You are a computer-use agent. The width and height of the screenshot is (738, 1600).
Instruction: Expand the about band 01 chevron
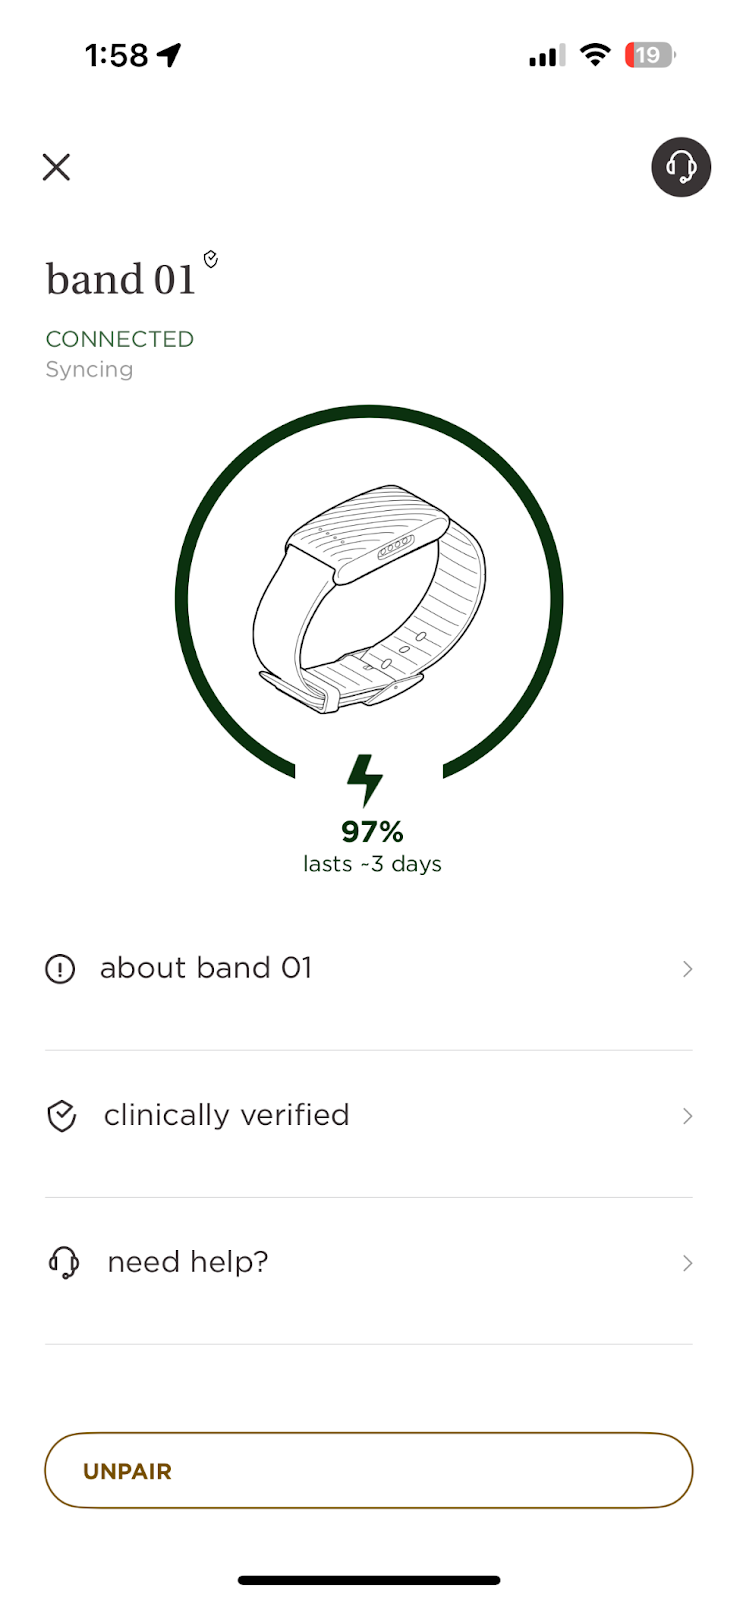point(687,969)
